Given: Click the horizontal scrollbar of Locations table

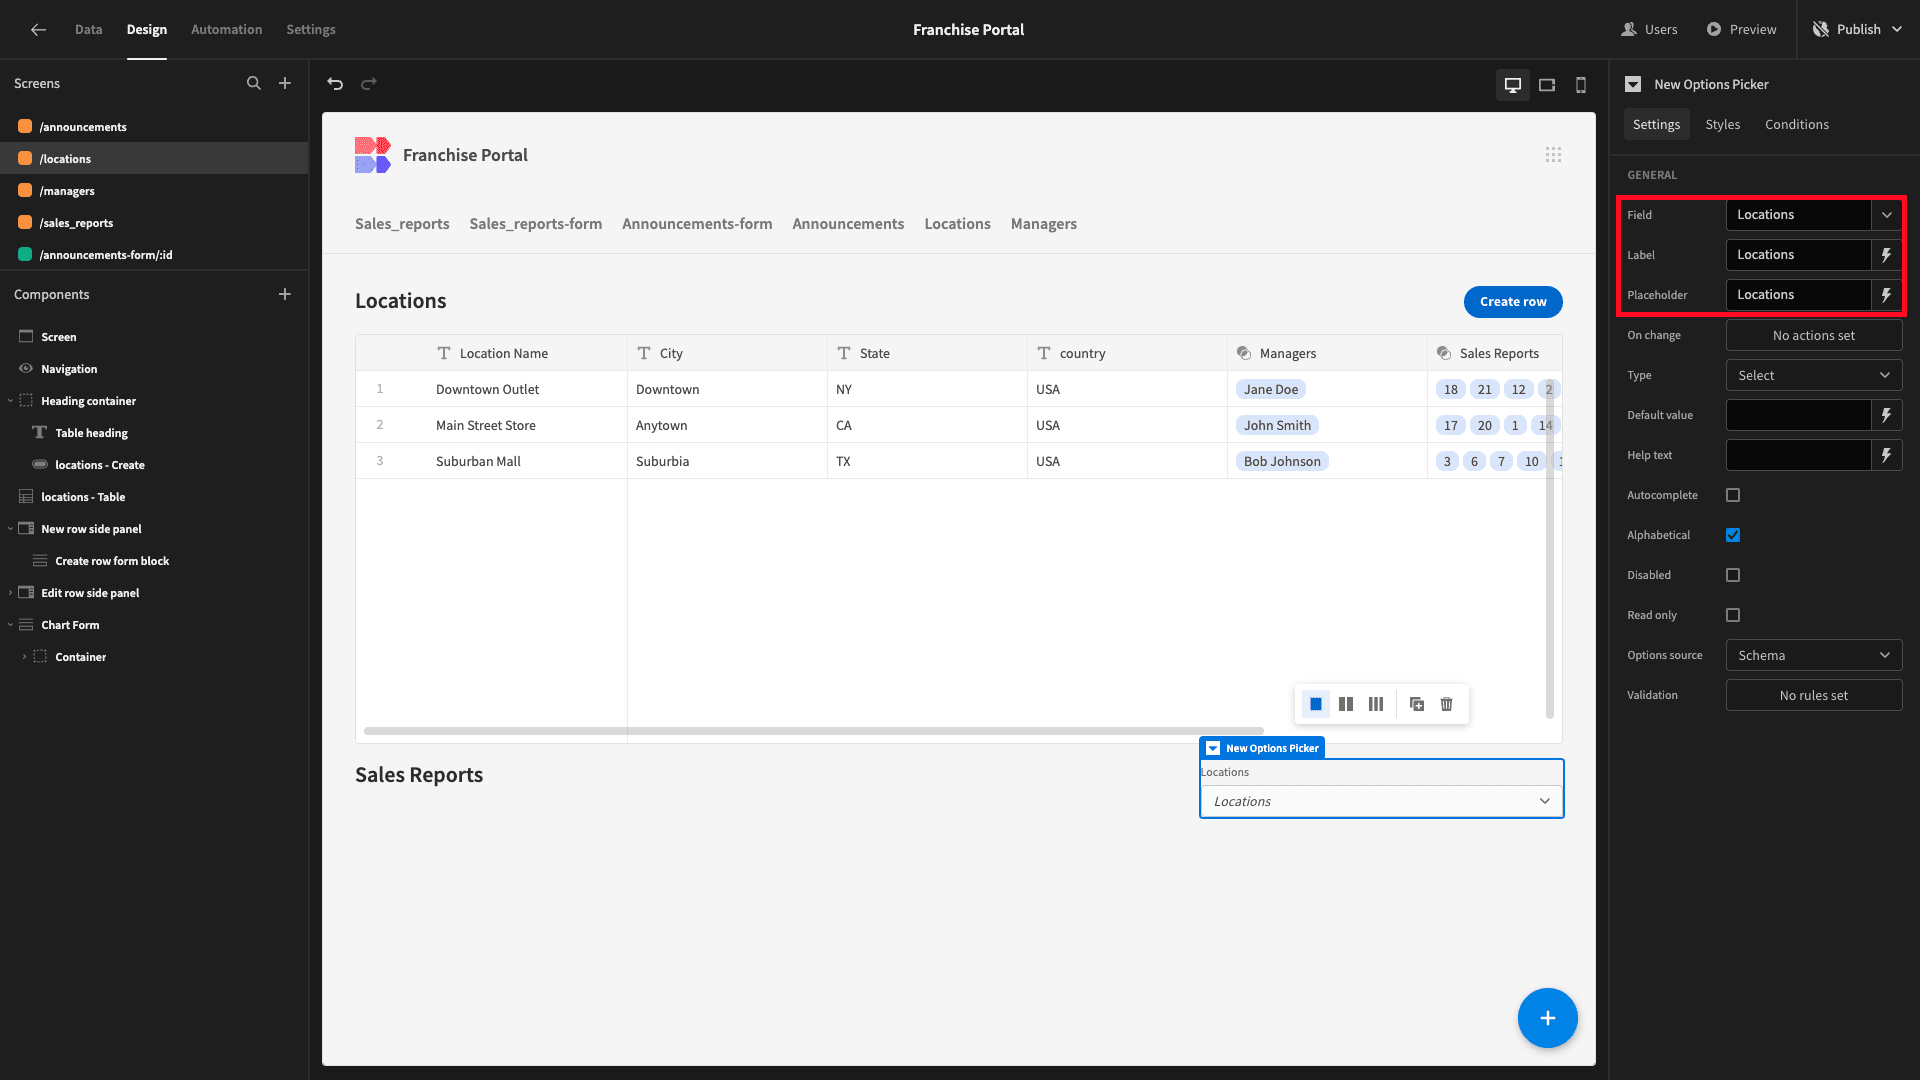Looking at the screenshot, I should tap(813, 731).
